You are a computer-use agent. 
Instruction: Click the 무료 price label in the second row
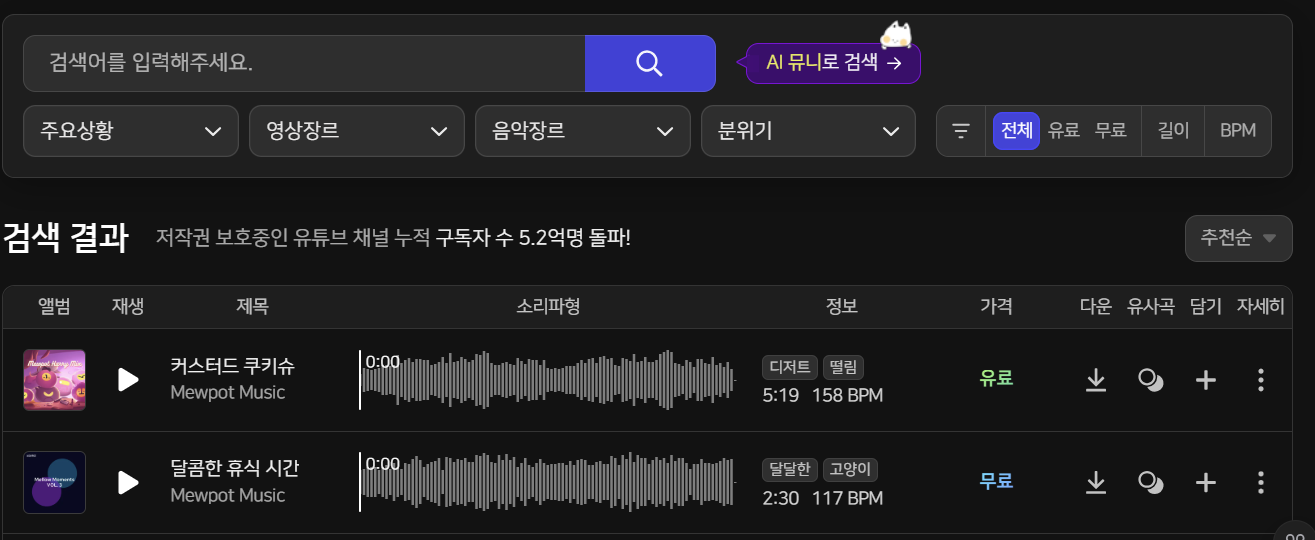coord(997,482)
